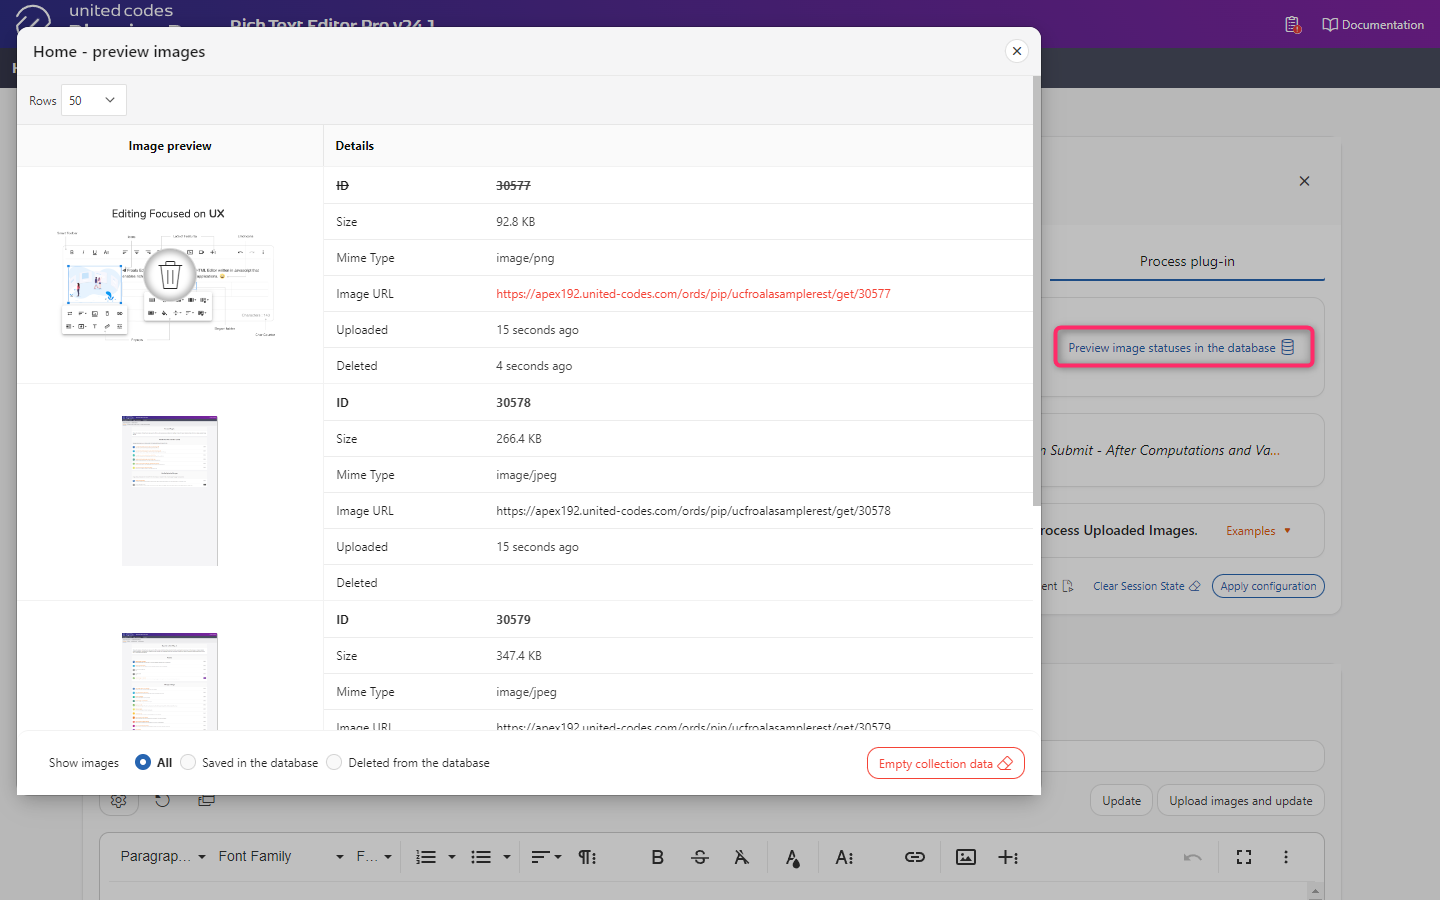Insert an ordered numbered list
The image size is (1440, 900).
point(426,857)
